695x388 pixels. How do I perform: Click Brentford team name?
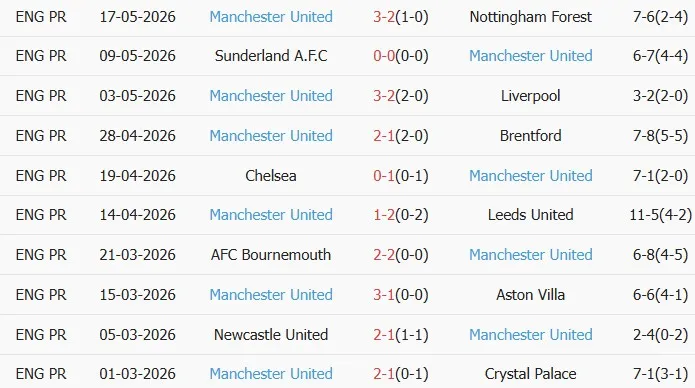click(531, 136)
